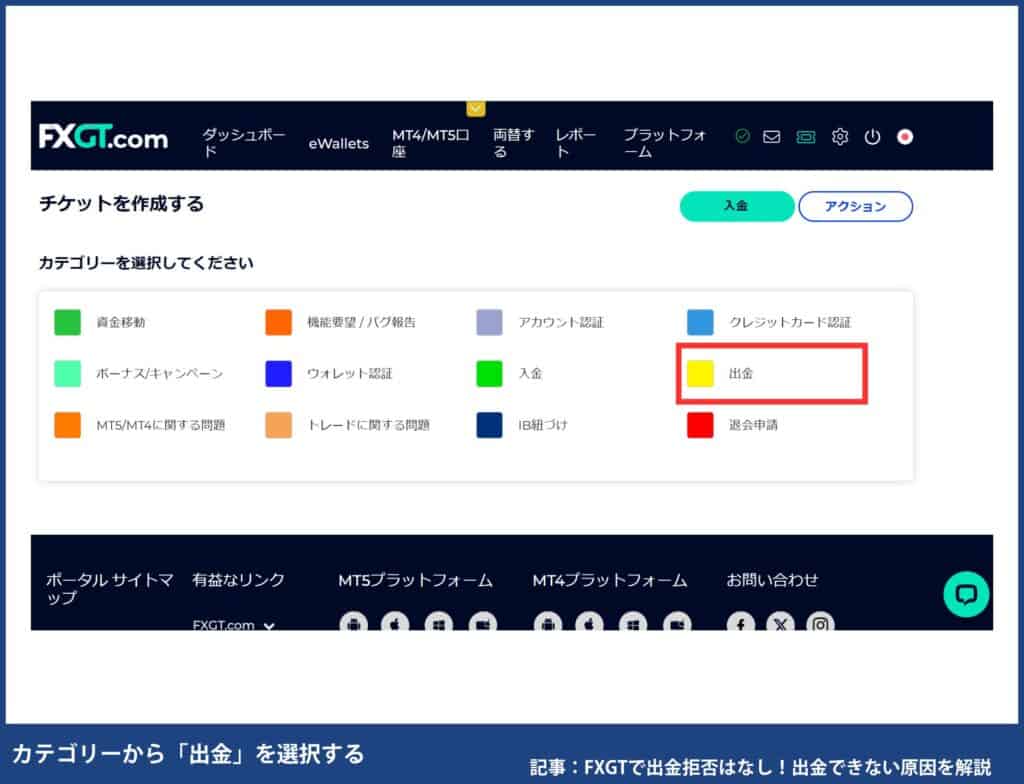Click the teal 入金 button
1024x784 pixels.
click(737, 206)
